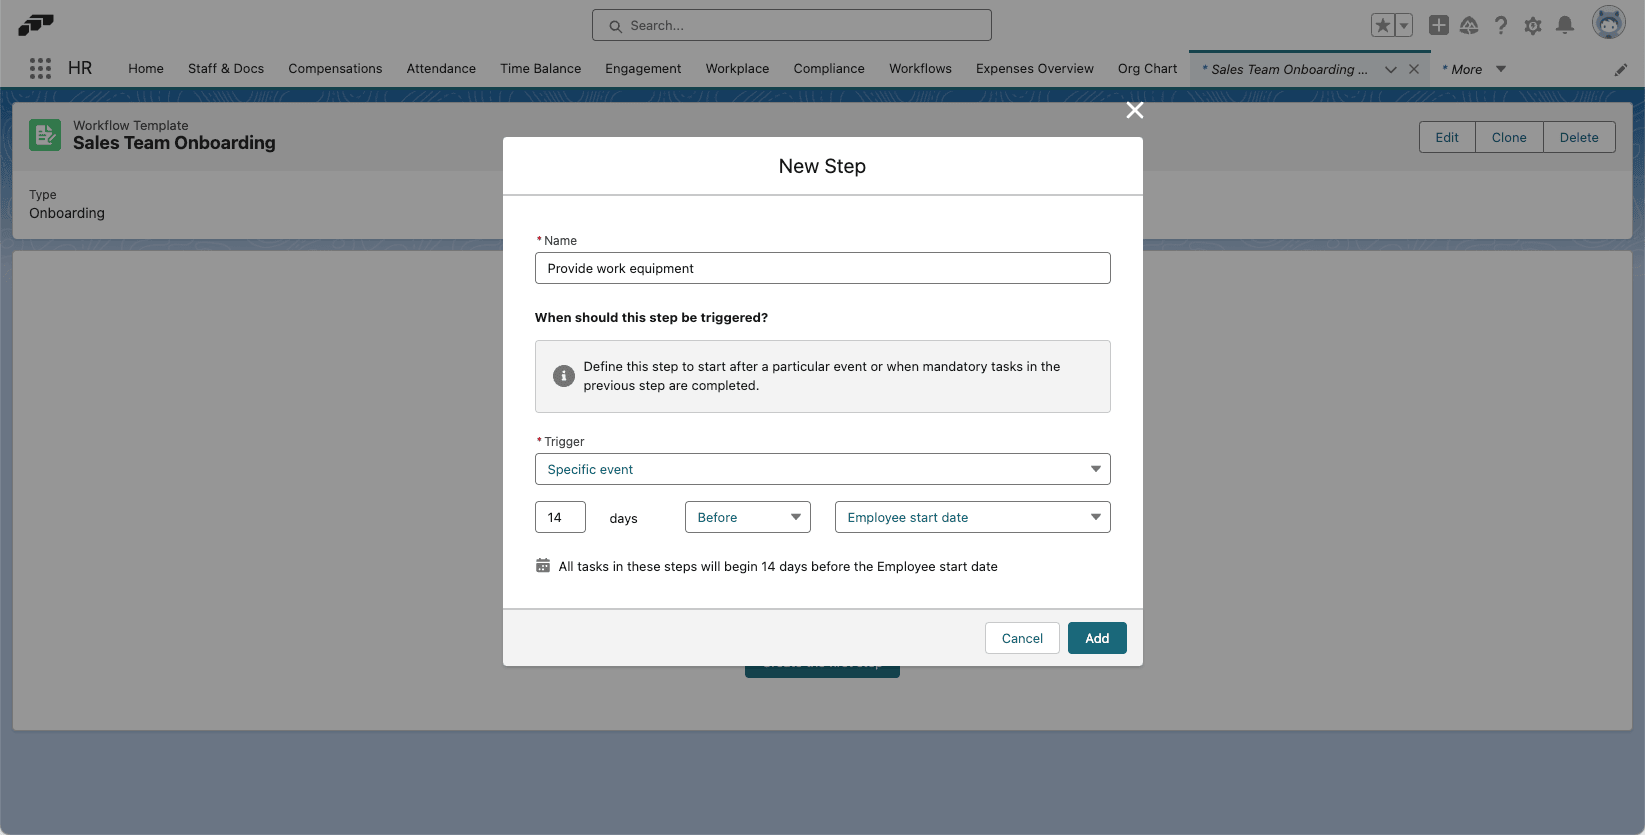The width and height of the screenshot is (1645, 835).
Task: Close the Sales Team Onboarding tab
Action: click(x=1414, y=69)
